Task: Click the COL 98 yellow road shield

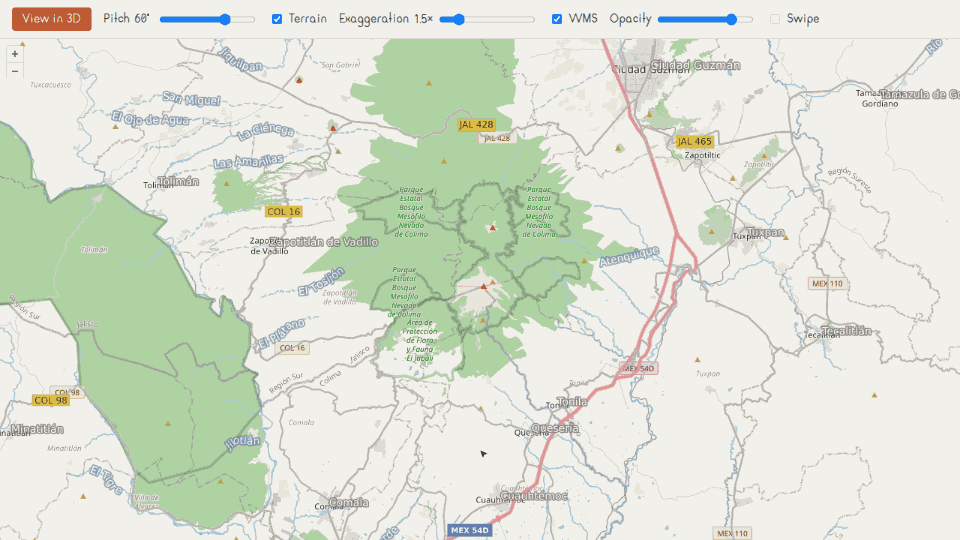Action: click(51, 400)
